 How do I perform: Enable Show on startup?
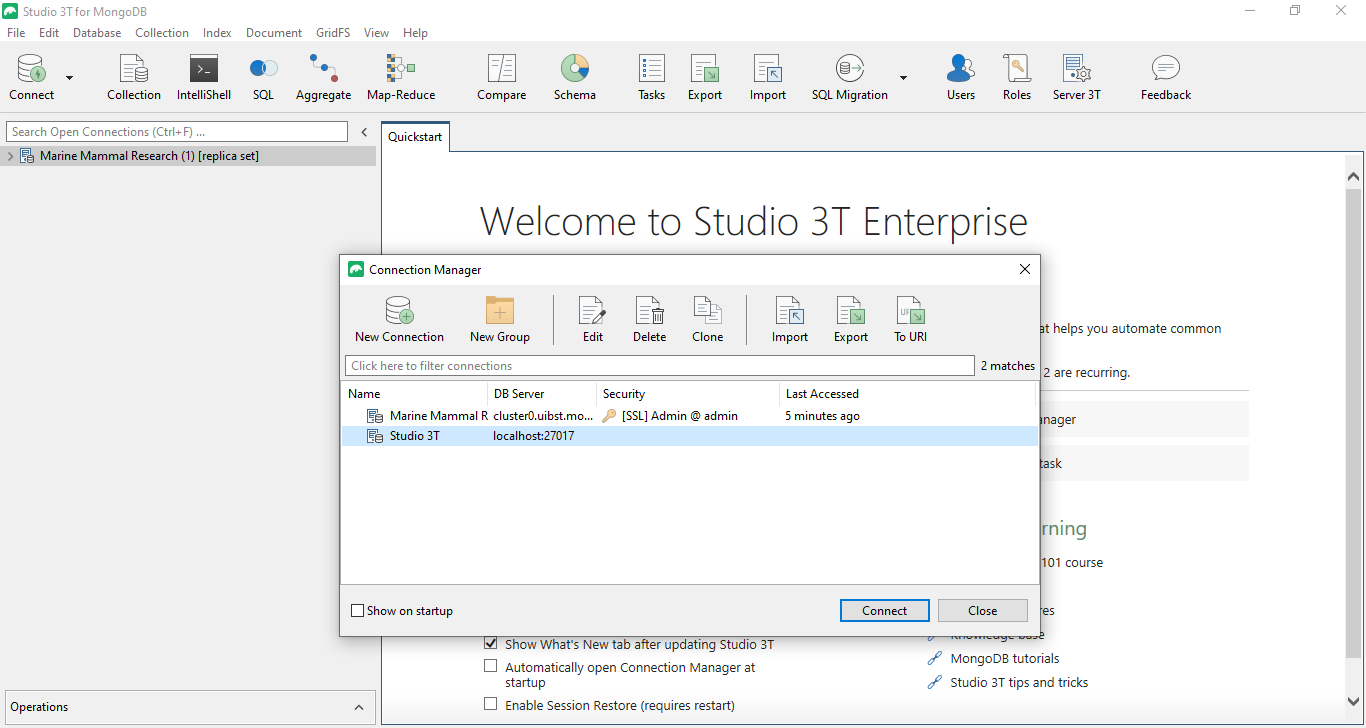[x=357, y=610]
